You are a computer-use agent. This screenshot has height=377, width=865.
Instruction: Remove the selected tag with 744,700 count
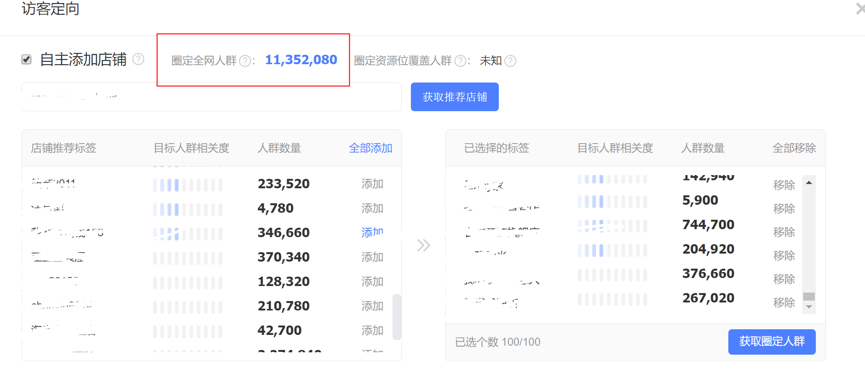click(784, 232)
